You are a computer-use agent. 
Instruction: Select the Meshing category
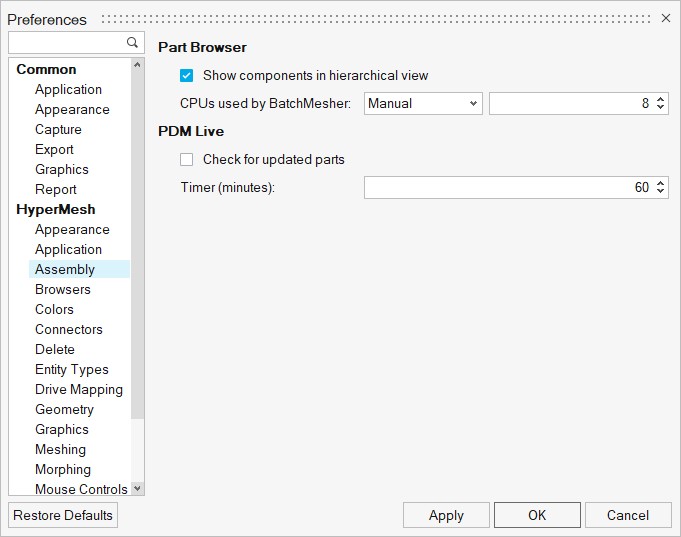(x=60, y=449)
